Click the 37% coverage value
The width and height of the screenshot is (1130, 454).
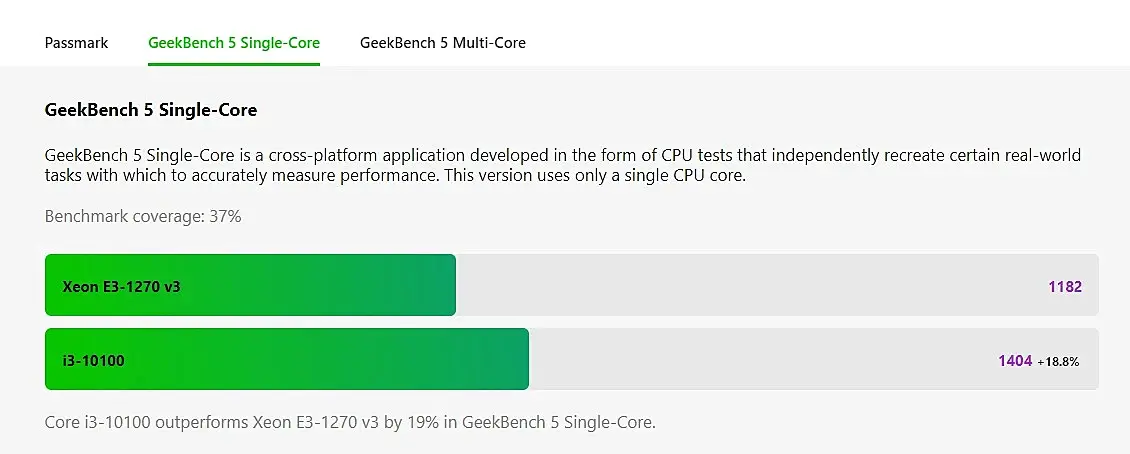click(x=224, y=216)
